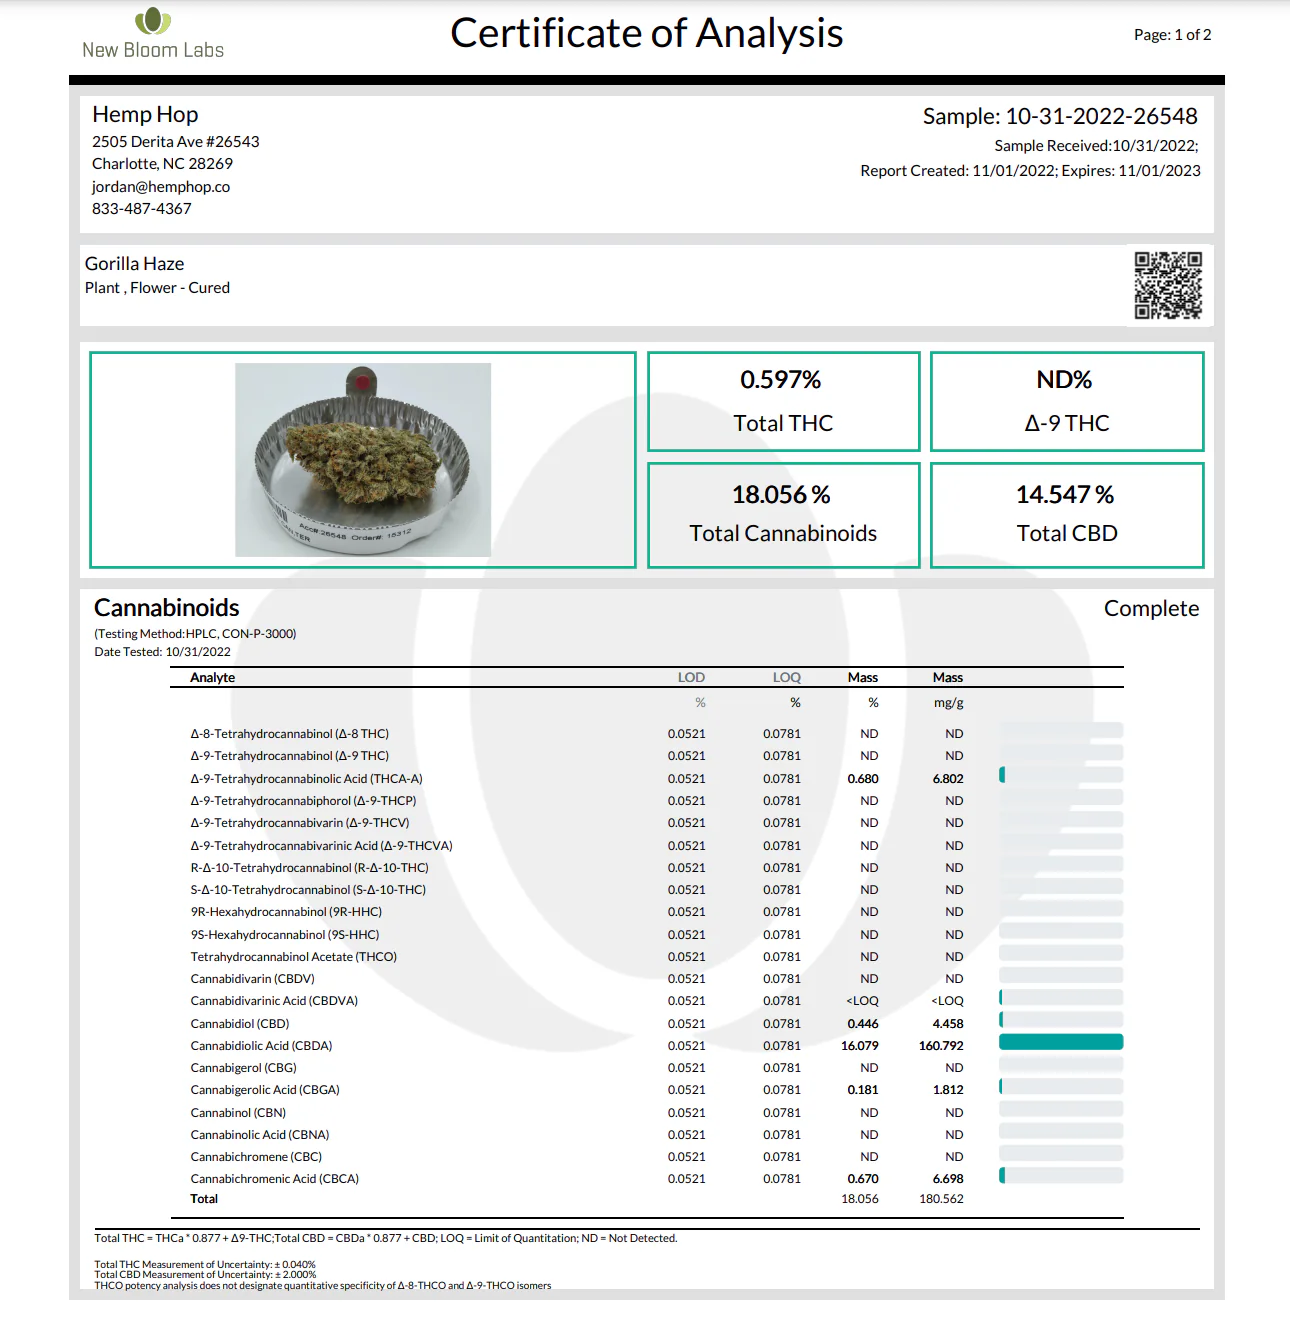Click the 'Gorilla Haze' product name
This screenshot has height=1322, width=1290.
coord(134,264)
